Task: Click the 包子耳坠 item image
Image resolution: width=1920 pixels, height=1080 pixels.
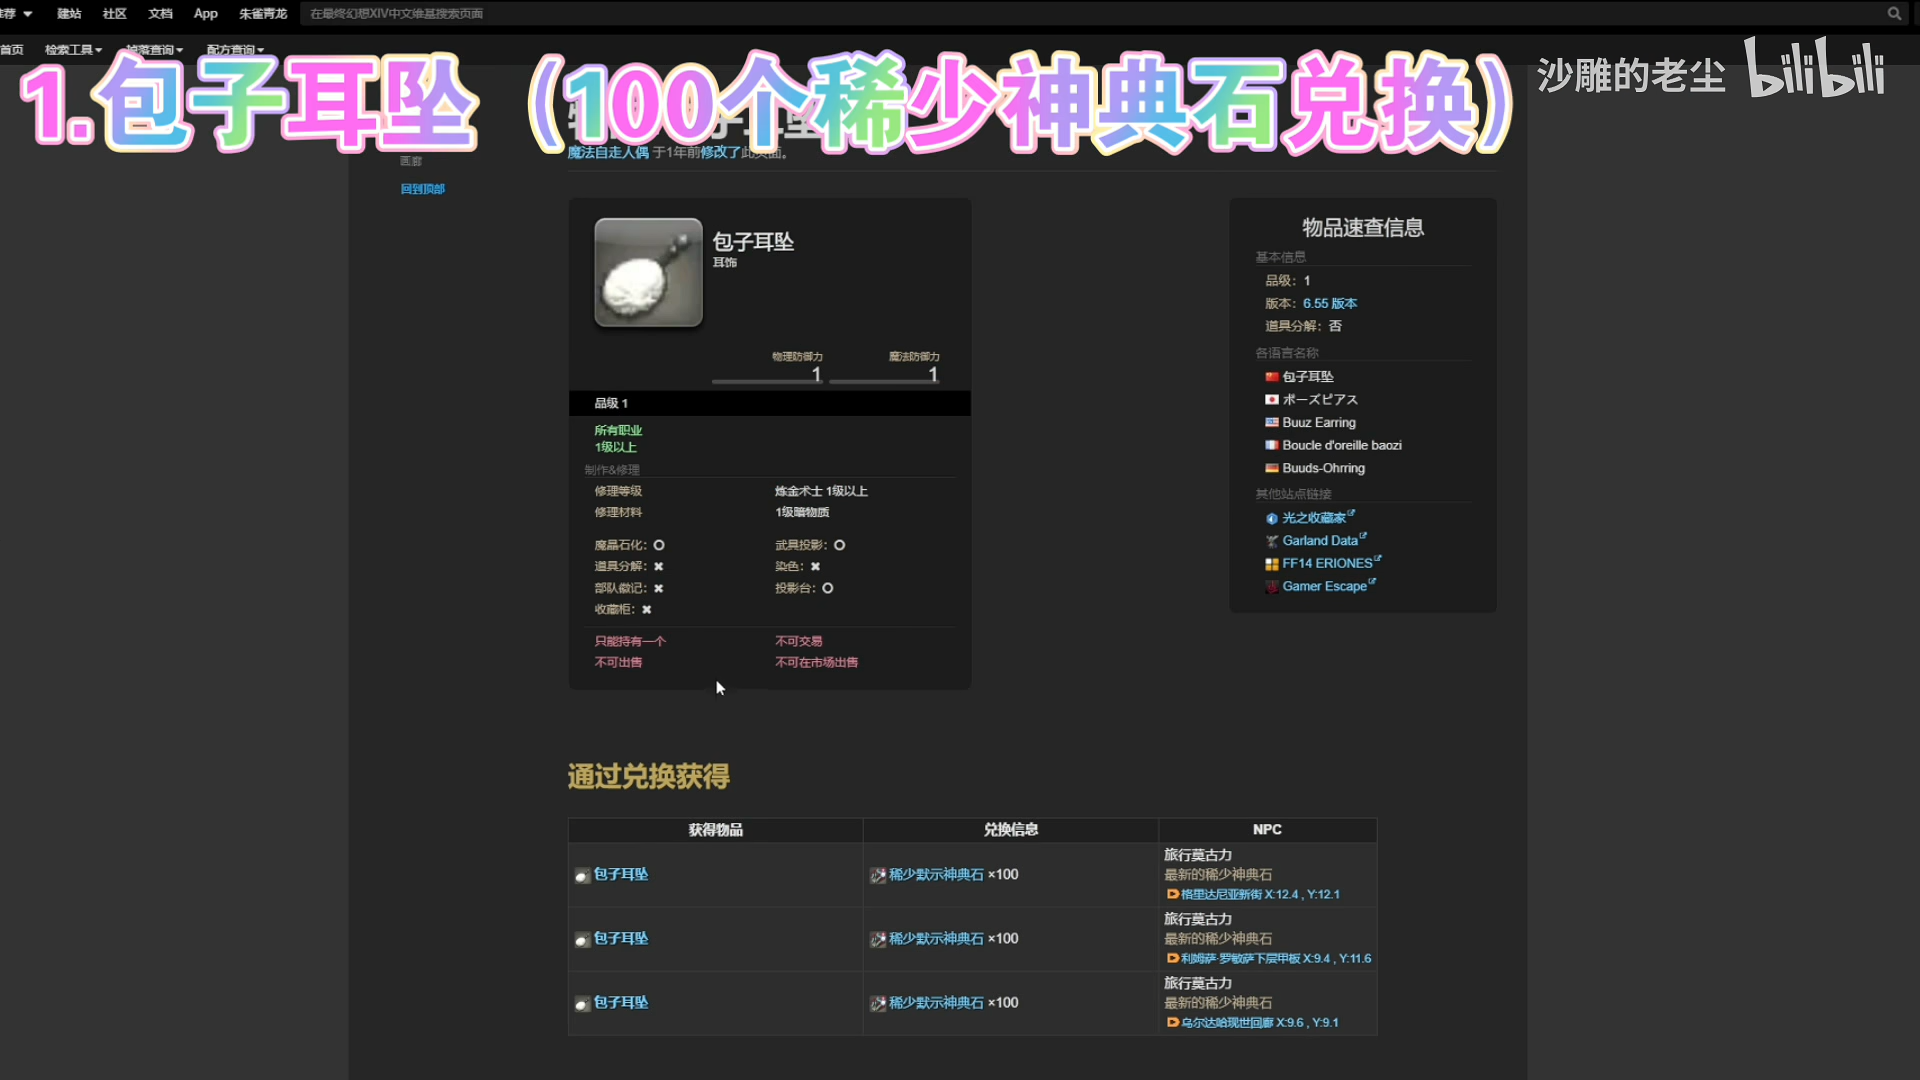Action: coord(648,273)
